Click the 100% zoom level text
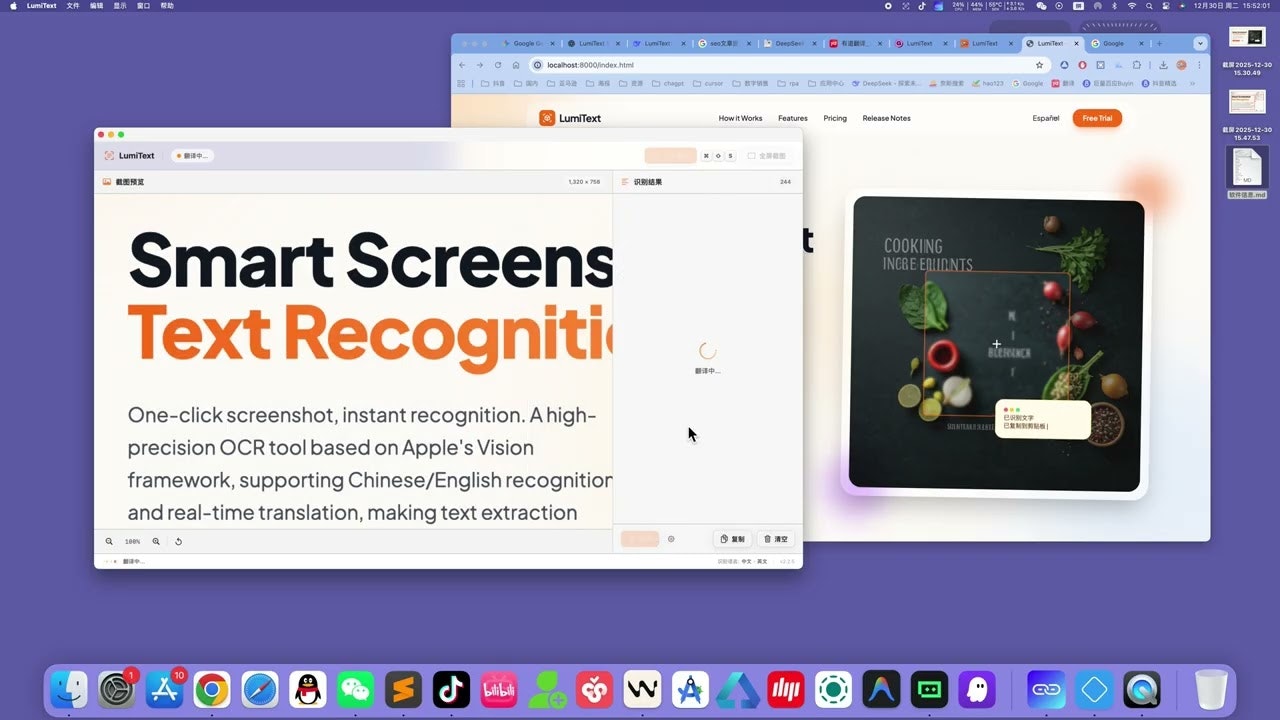The width and height of the screenshot is (1280, 720). pos(132,541)
